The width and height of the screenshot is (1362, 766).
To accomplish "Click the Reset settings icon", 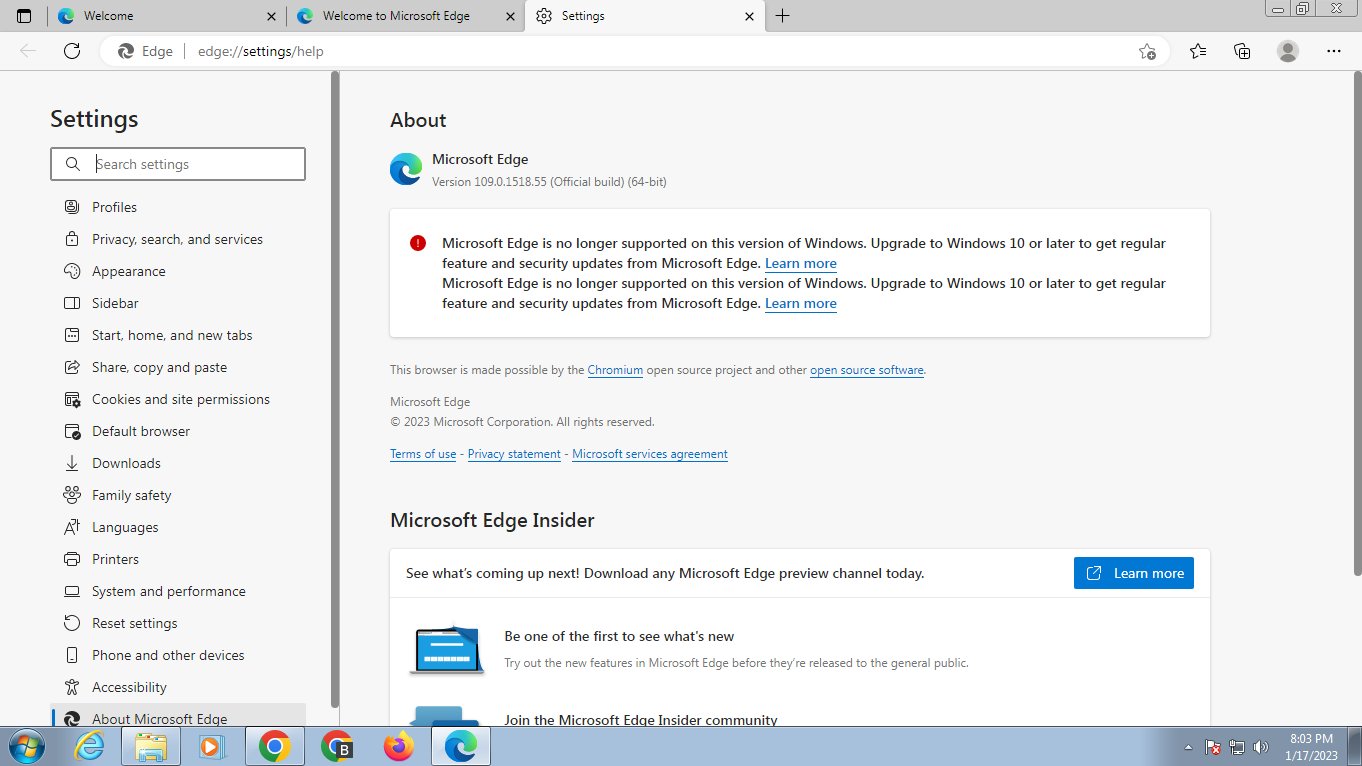I will (72, 623).
